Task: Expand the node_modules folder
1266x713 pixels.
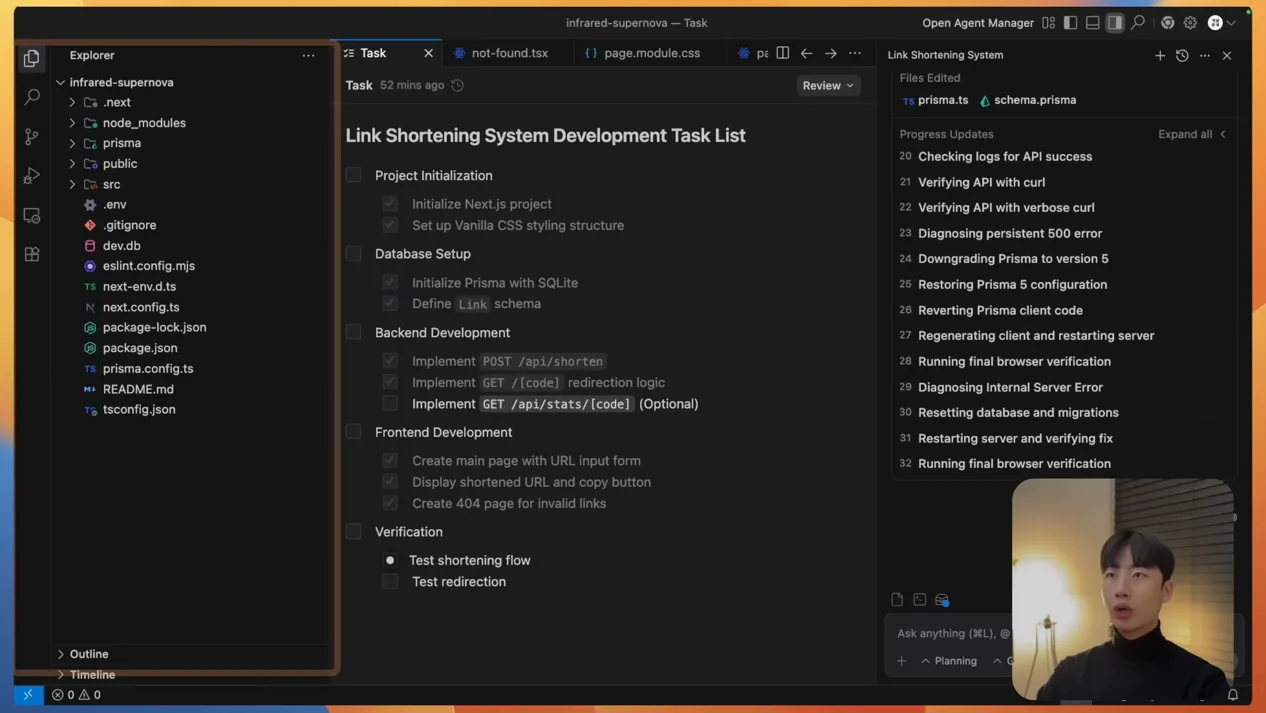Action: tap(72, 123)
